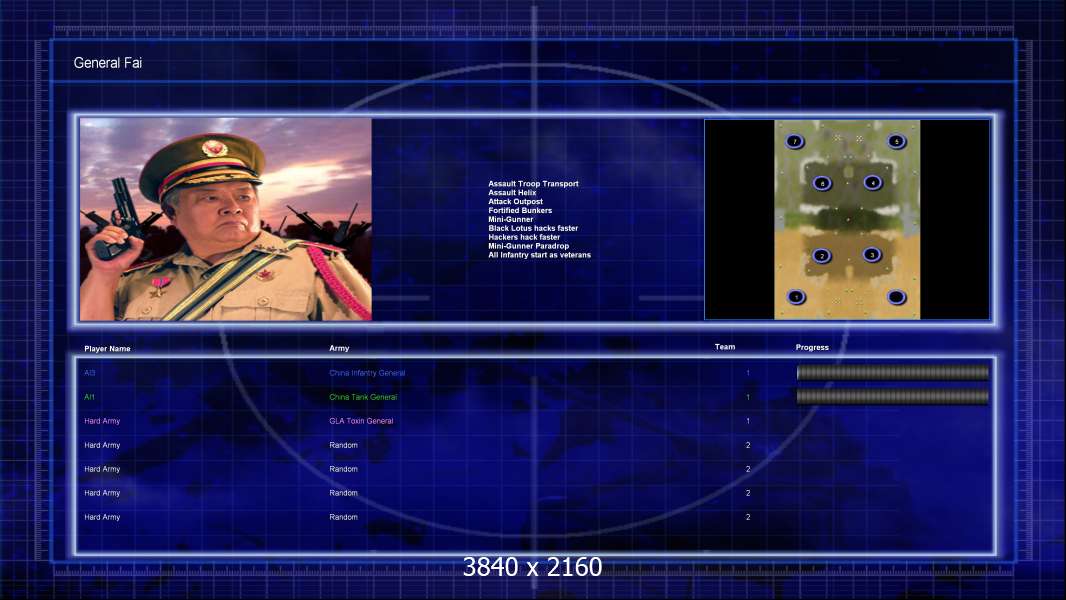Viewport: 1066px width, 600px height.
Task: Select the Assault Helix line
Action: [512, 192]
